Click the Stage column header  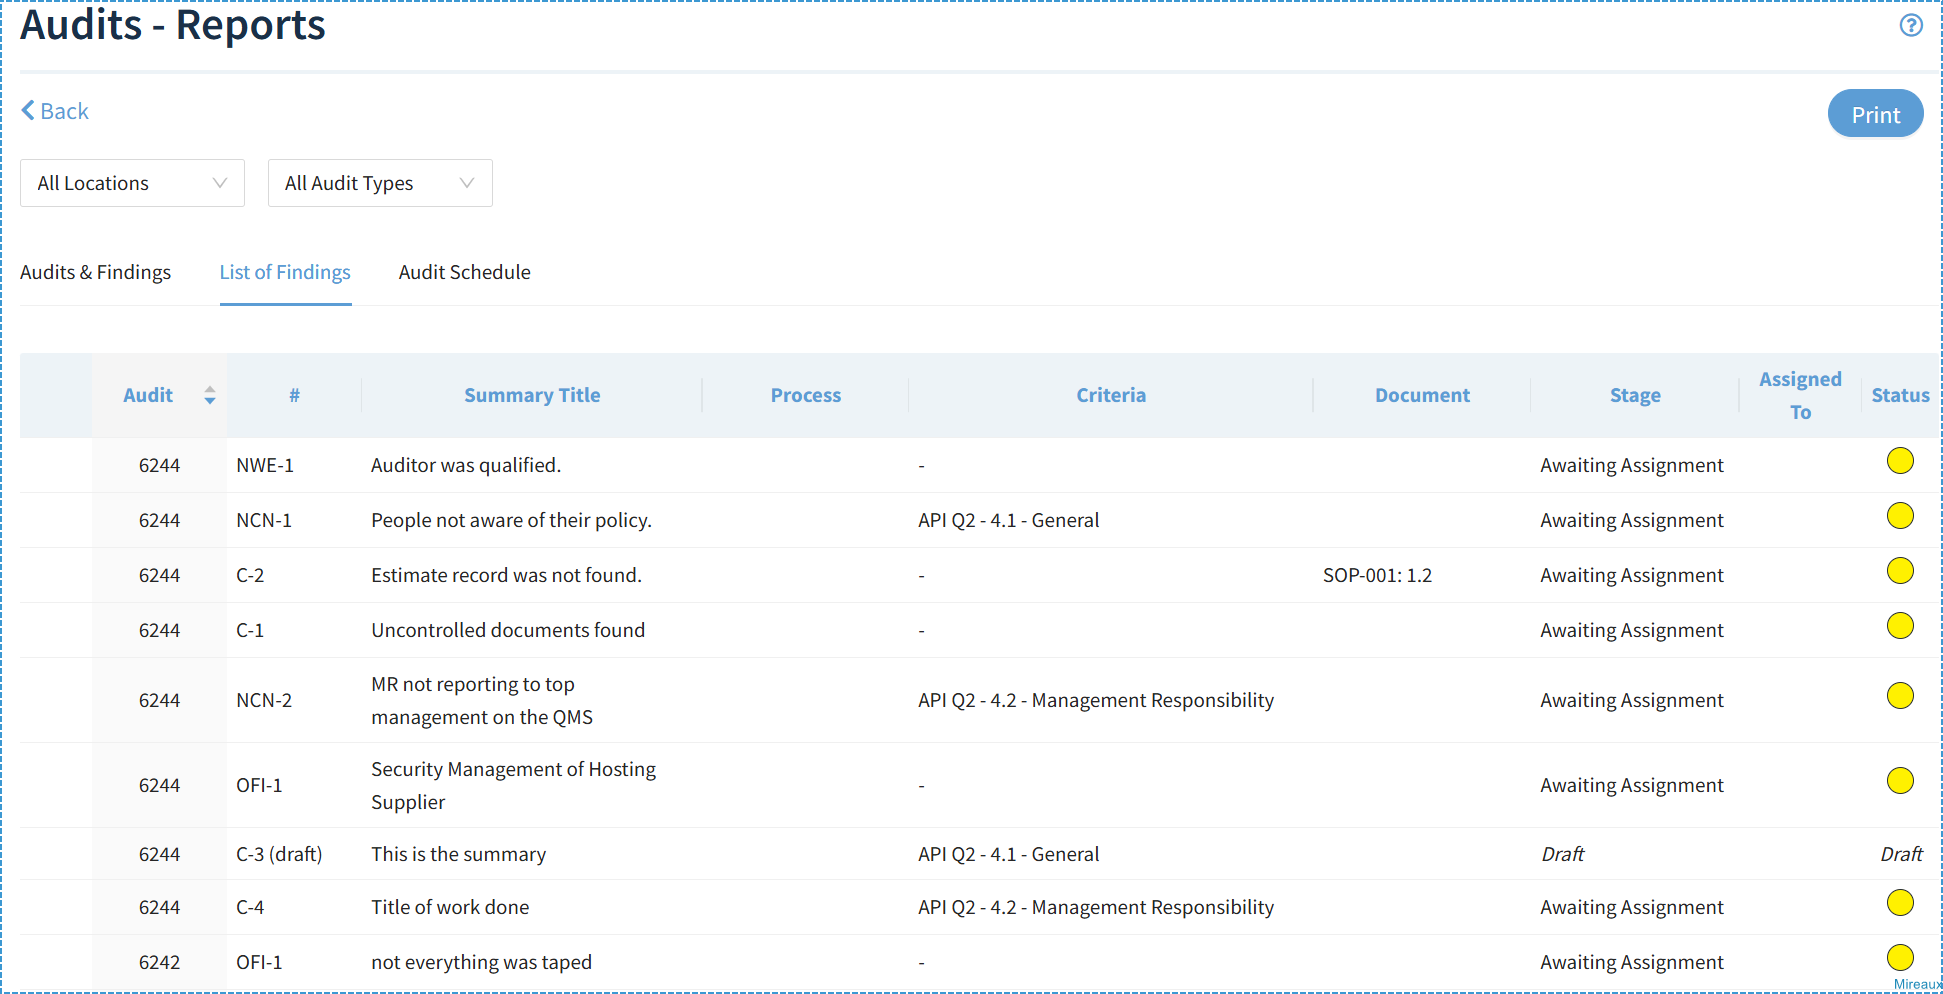(x=1635, y=395)
